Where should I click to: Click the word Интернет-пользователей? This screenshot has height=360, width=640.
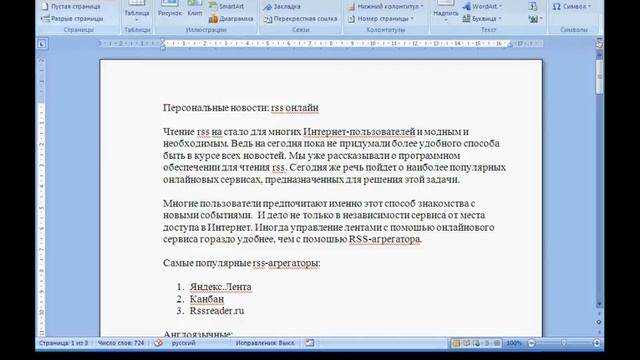click(x=359, y=132)
